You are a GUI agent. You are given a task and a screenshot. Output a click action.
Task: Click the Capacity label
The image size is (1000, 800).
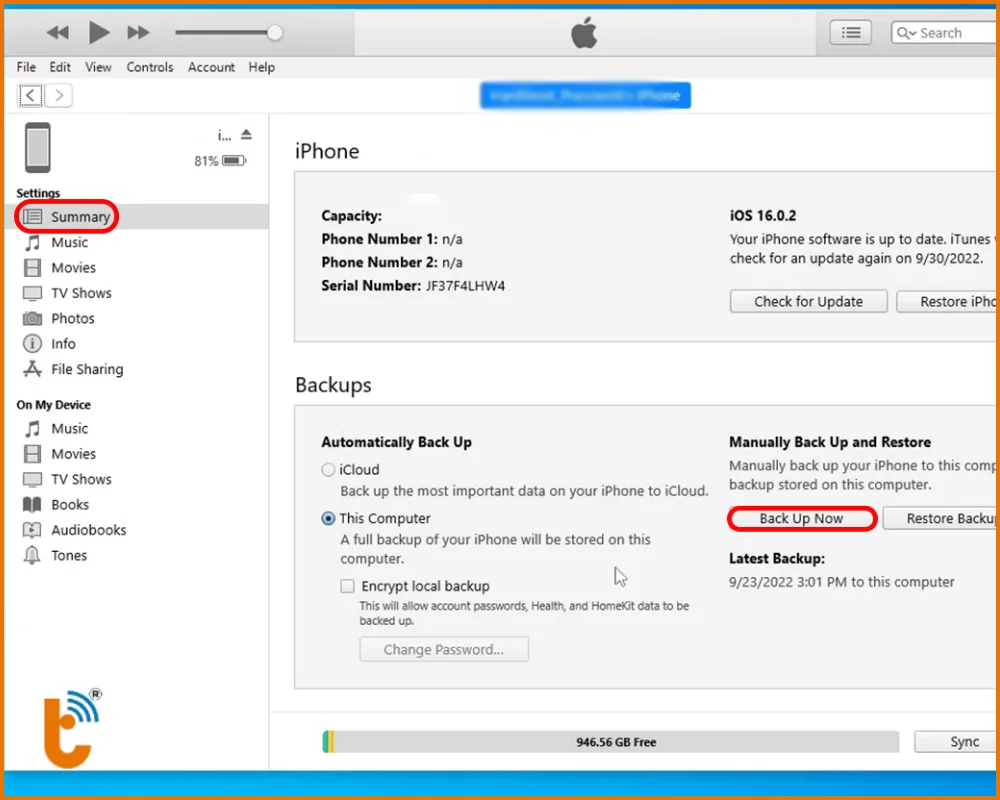(x=351, y=216)
